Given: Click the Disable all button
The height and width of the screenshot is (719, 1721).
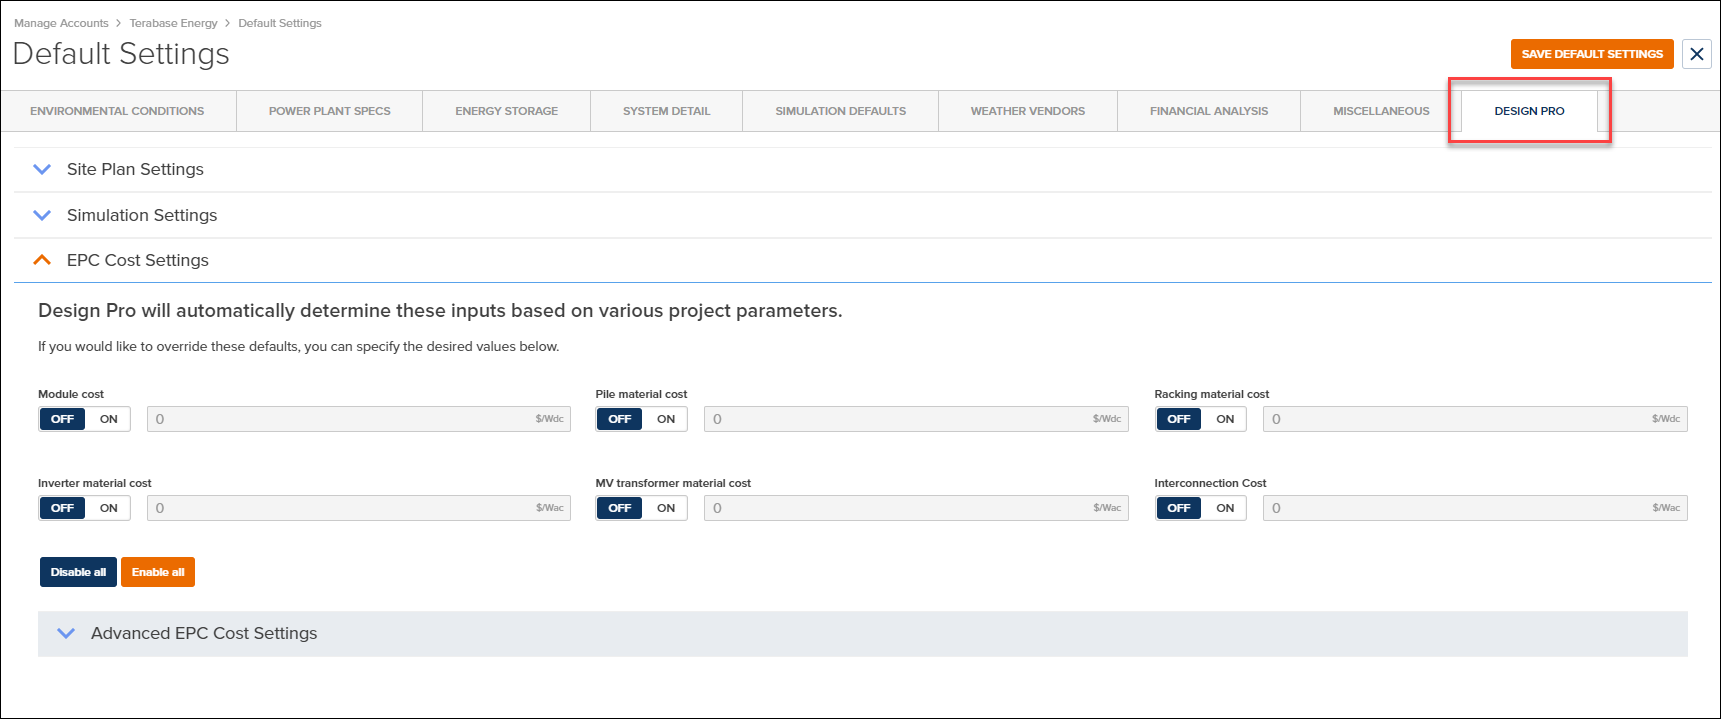Looking at the screenshot, I should (x=78, y=572).
